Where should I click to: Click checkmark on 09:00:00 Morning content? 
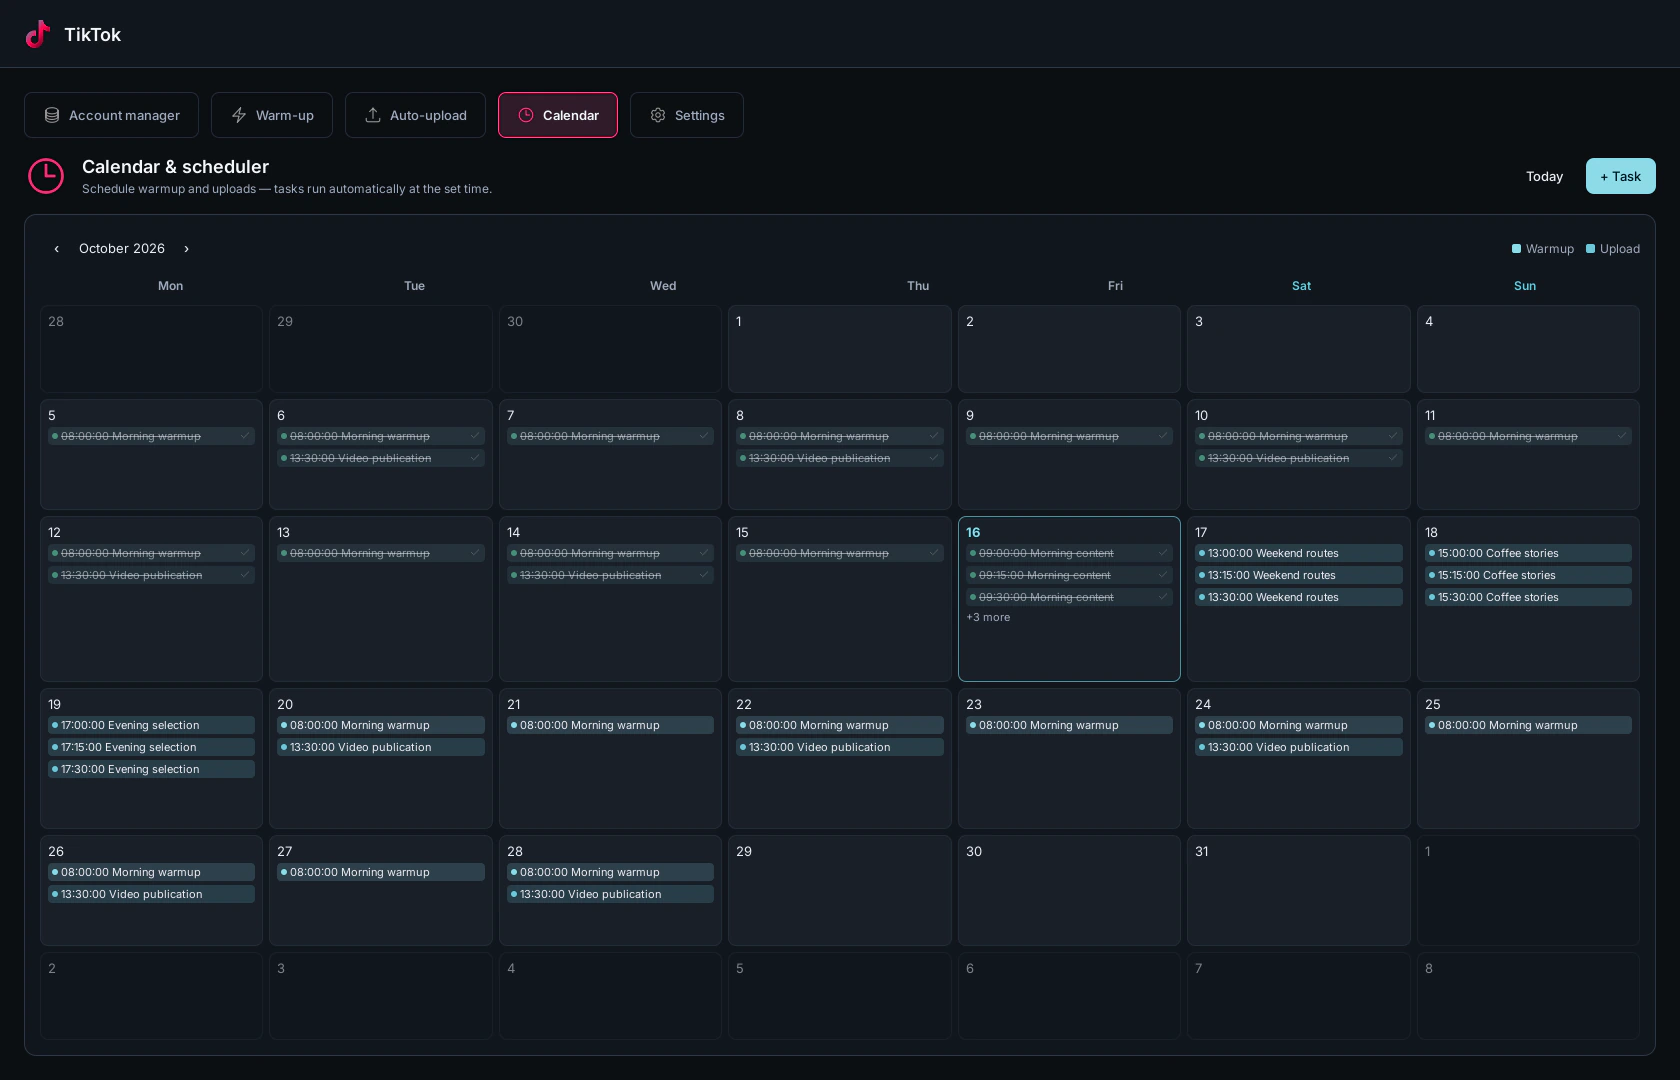(x=1162, y=553)
